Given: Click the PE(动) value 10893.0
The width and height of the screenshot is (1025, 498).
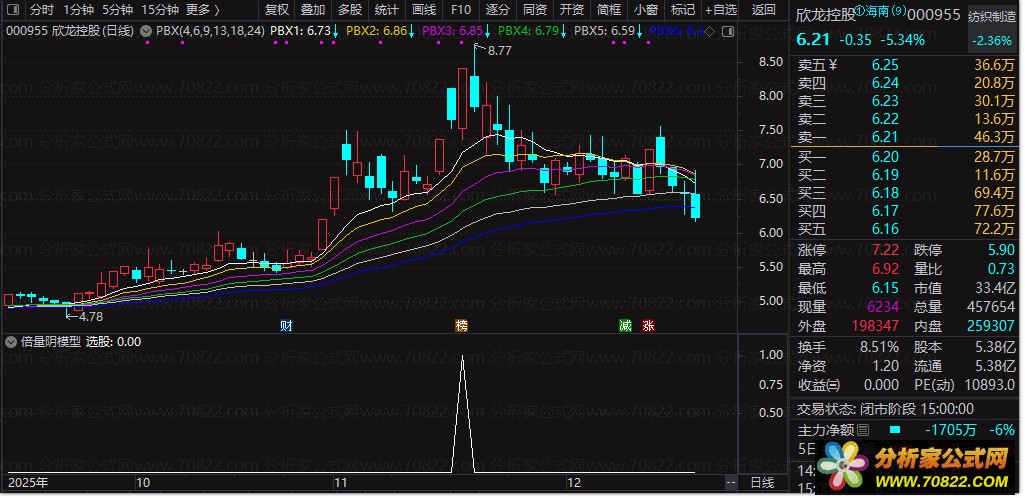Looking at the screenshot, I should point(990,385).
